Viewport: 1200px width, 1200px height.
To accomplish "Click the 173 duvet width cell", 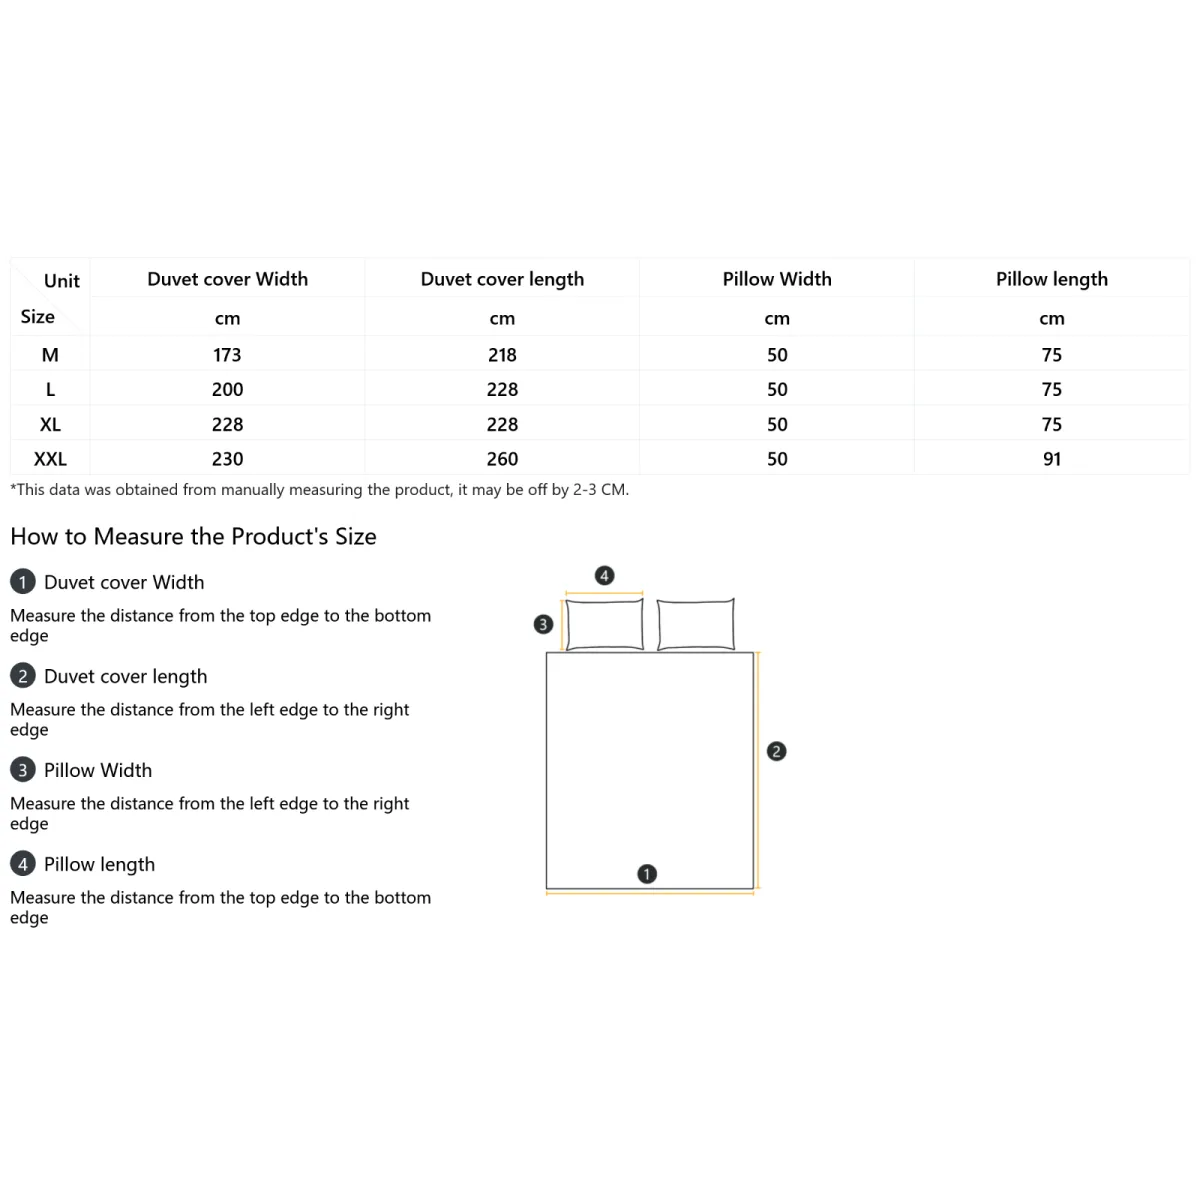I will pos(227,355).
